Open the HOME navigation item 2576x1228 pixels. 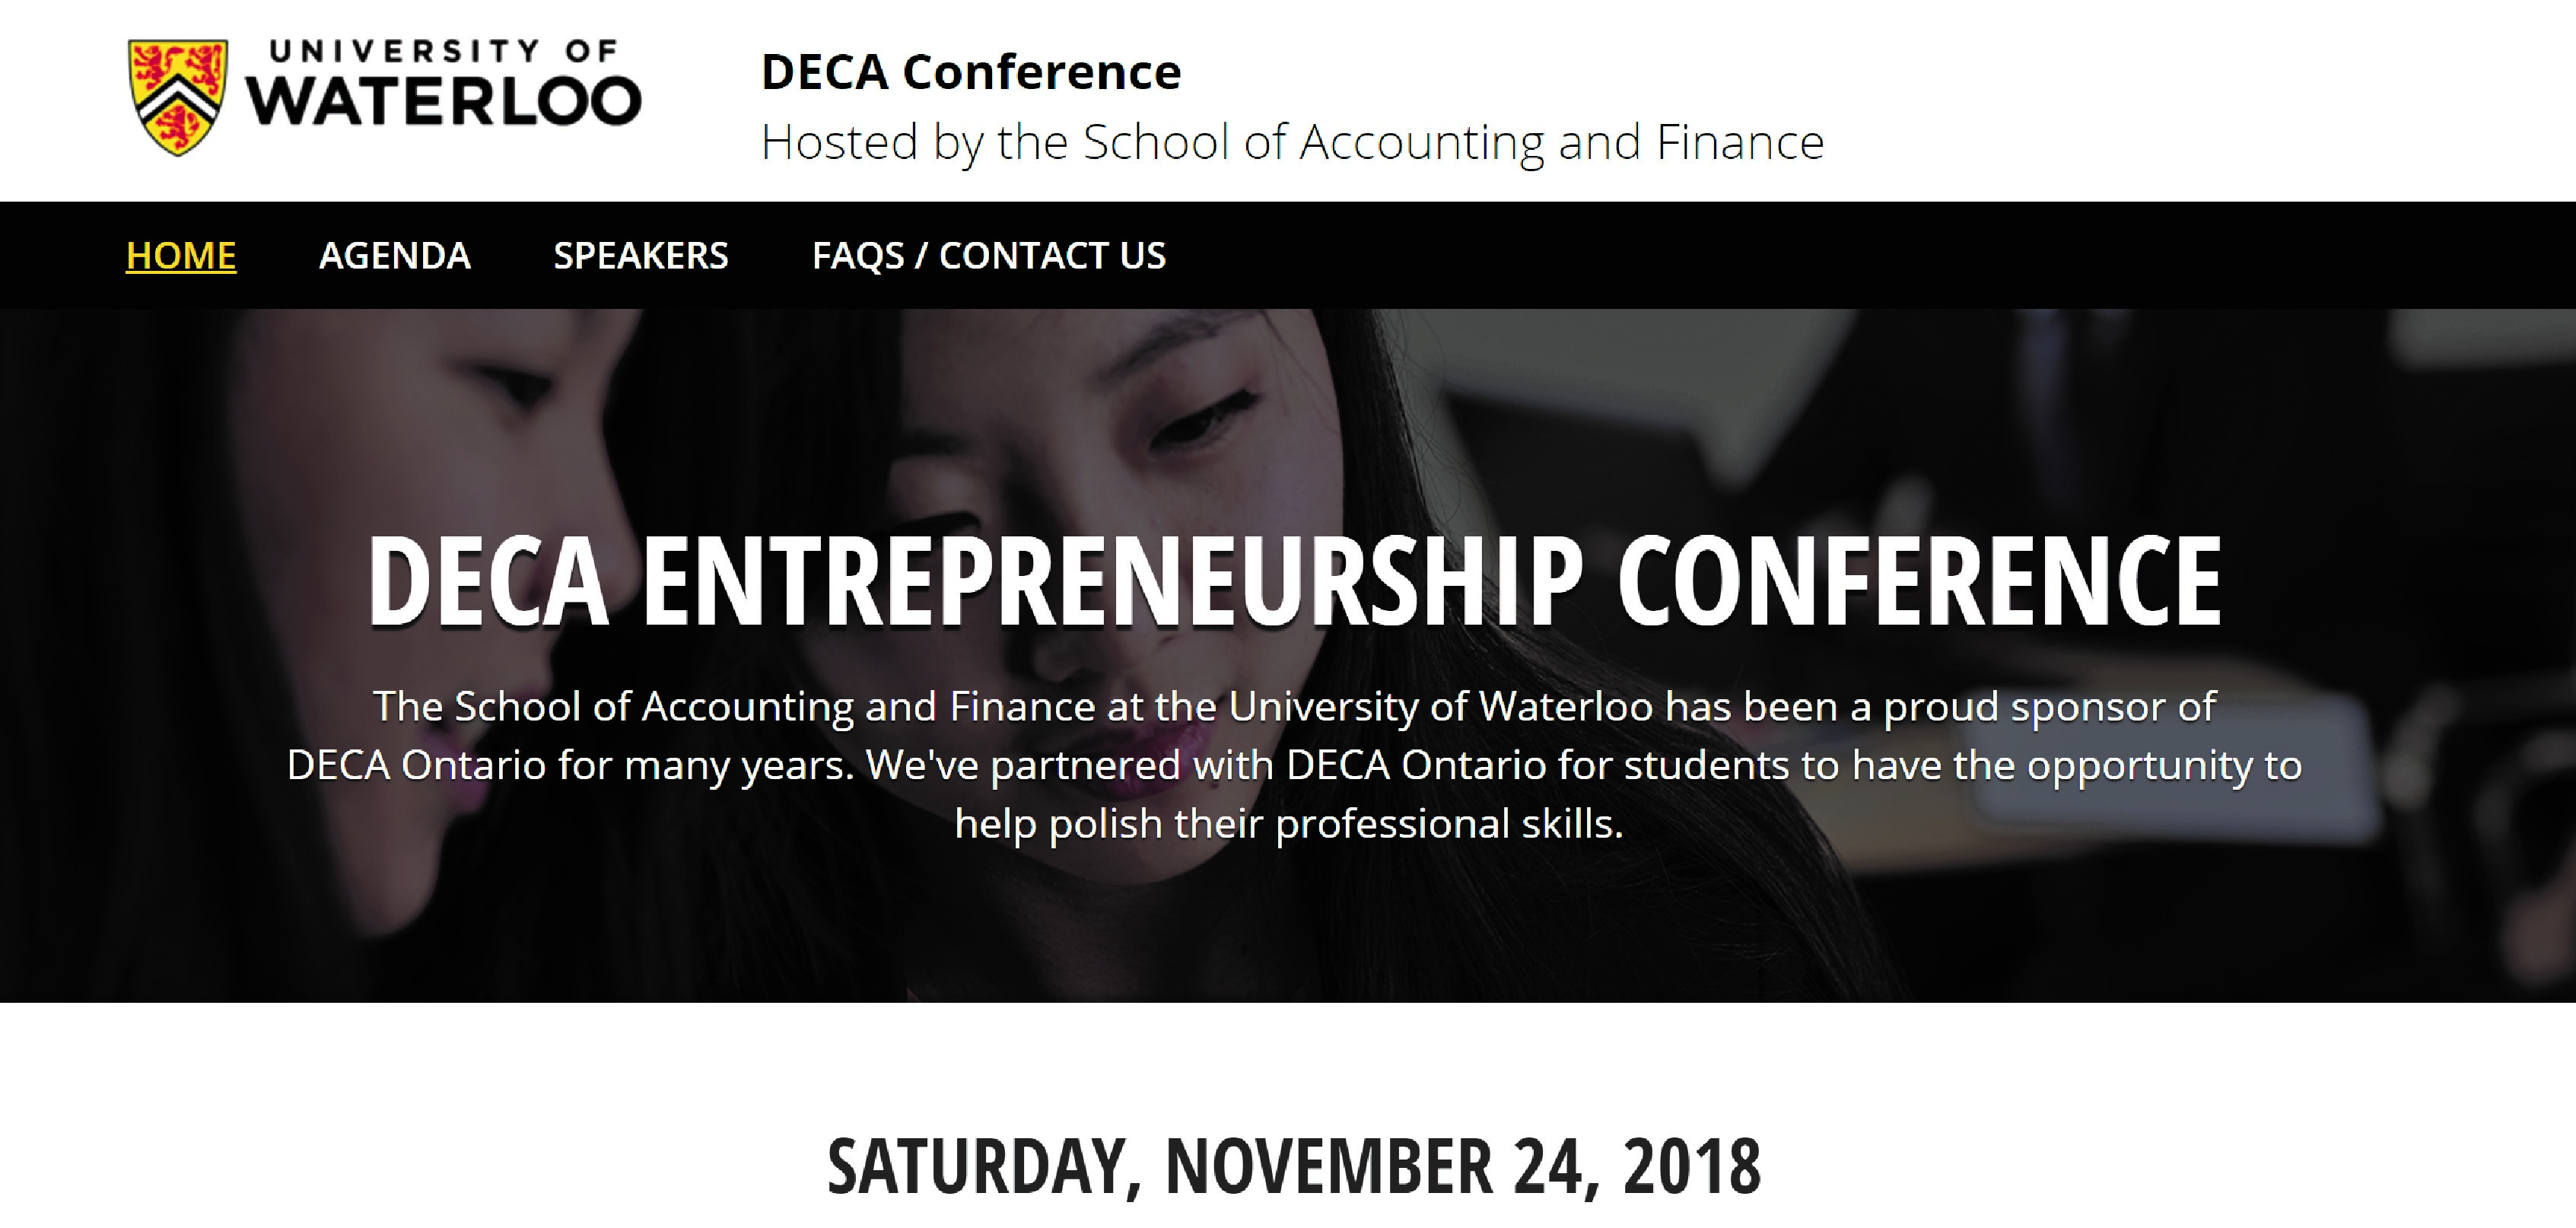tap(181, 255)
